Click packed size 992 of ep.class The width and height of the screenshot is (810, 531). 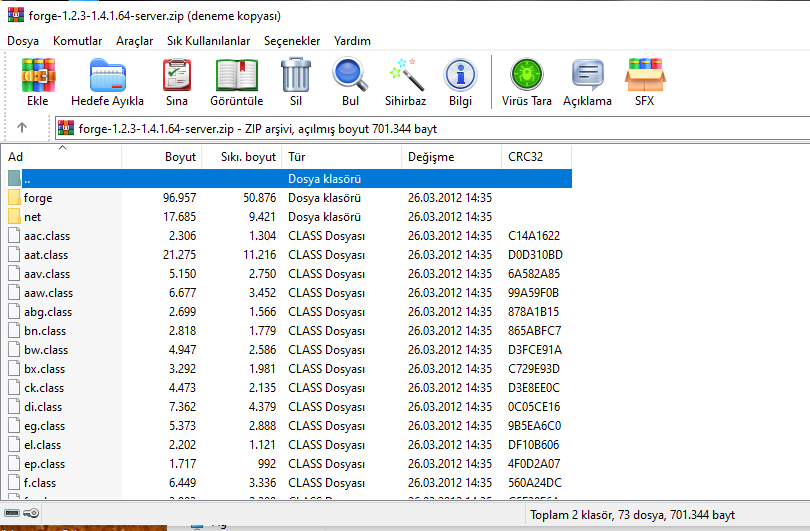click(x=267, y=463)
